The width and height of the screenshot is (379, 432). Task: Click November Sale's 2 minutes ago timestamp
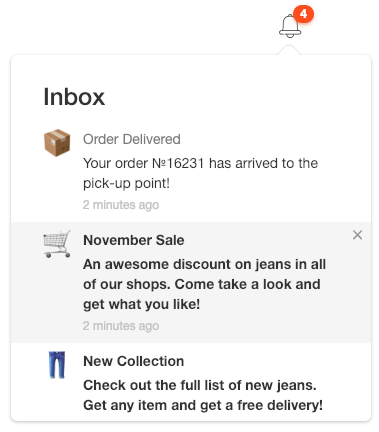tap(121, 326)
